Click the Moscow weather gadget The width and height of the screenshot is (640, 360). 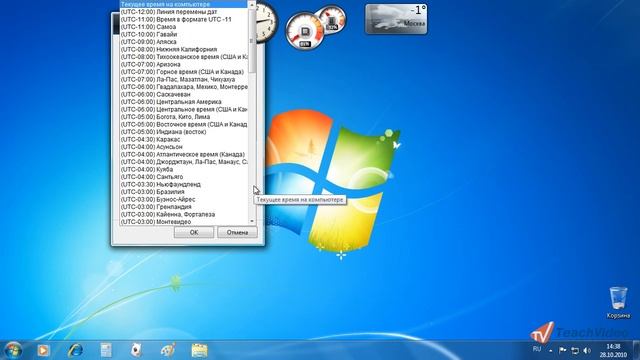(x=396, y=19)
